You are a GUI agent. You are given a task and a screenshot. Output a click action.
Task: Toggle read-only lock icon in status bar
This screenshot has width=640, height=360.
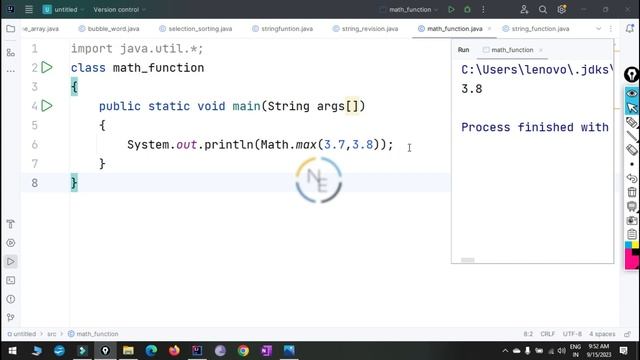pyautogui.click(x=628, y=334)
